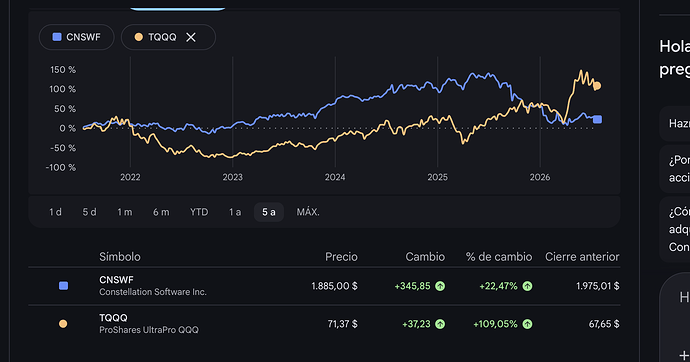Open TQQQ row in the table

coord(324,324)
